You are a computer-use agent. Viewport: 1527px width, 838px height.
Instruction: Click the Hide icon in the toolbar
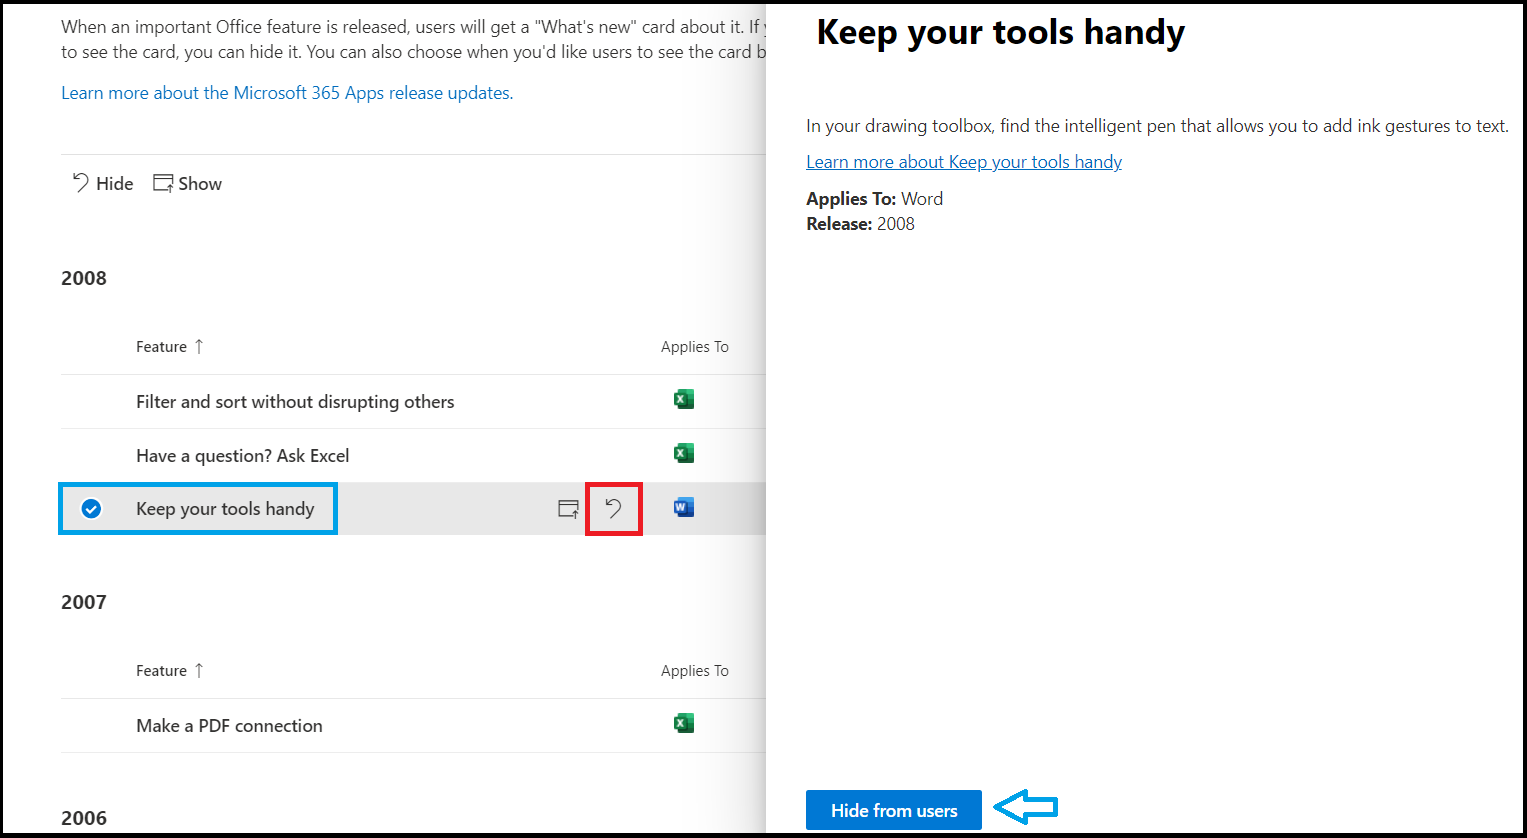(100, 183)
